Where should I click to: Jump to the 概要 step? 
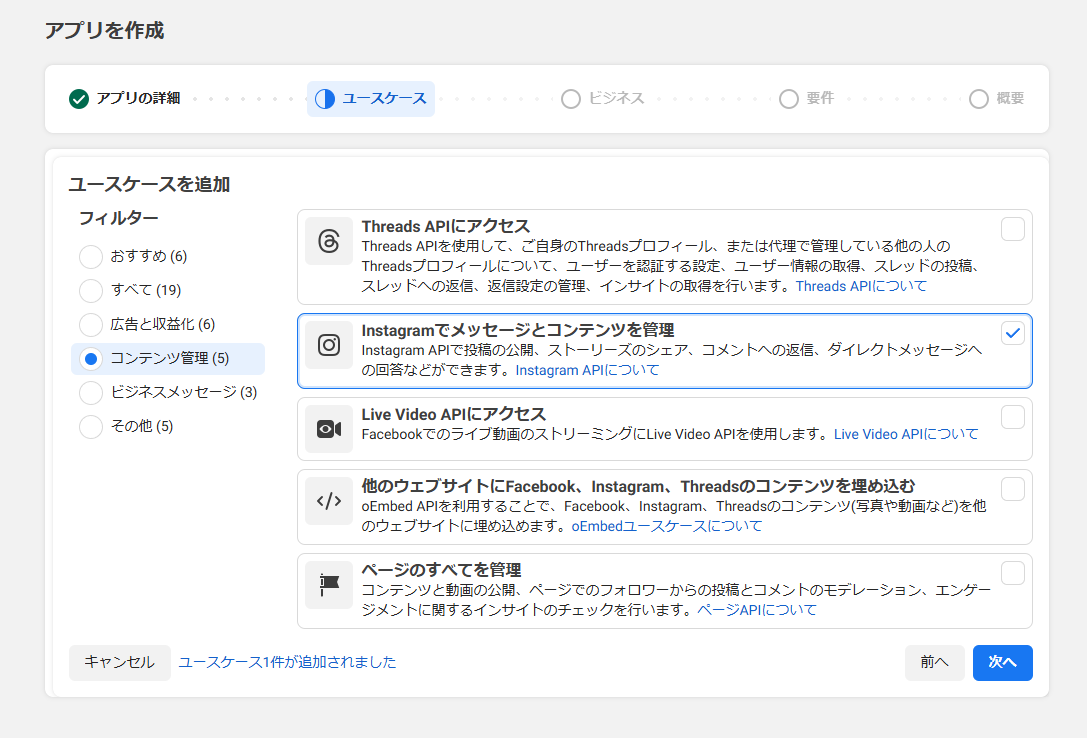[x=997, y=99]
